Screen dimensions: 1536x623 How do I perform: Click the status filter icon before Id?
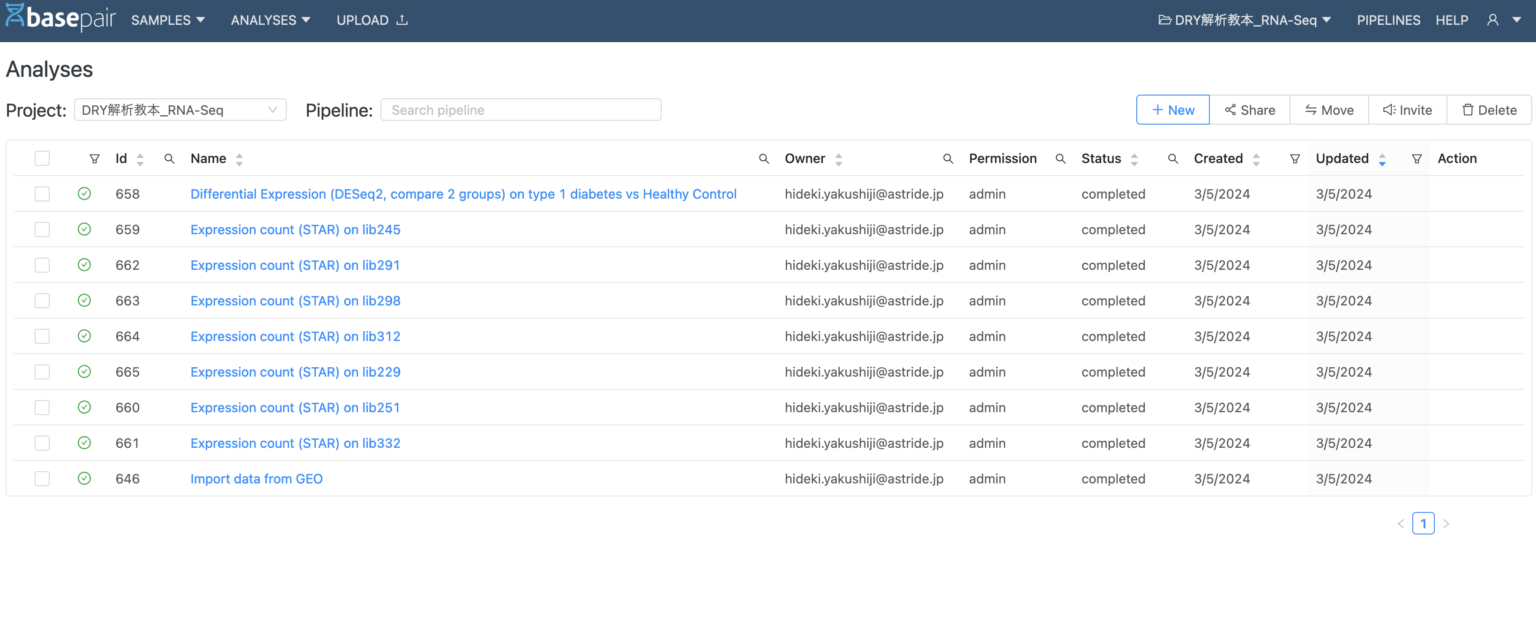pos(94,159)
